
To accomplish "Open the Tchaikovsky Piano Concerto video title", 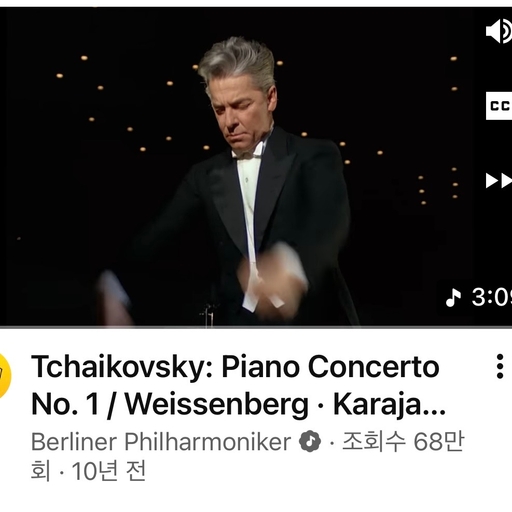I will (x=238, y=386).
